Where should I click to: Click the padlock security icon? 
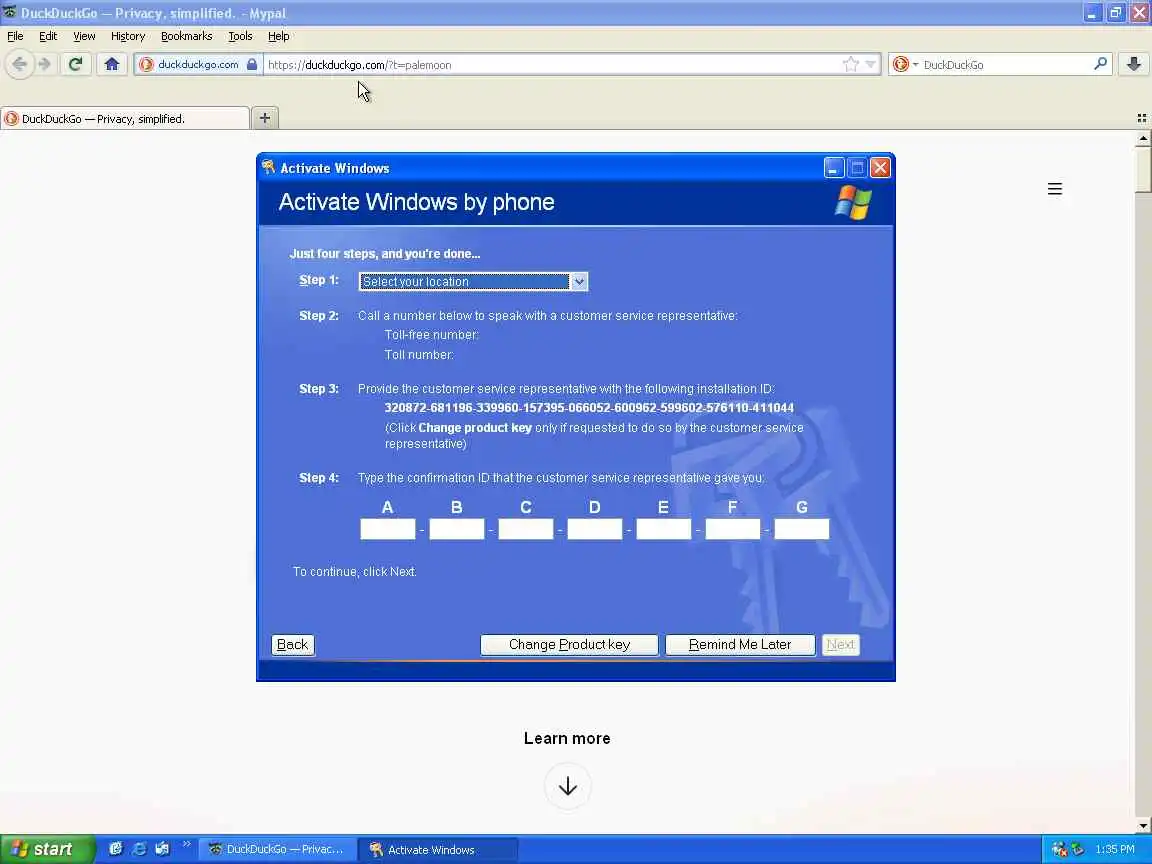click(252, 64)
